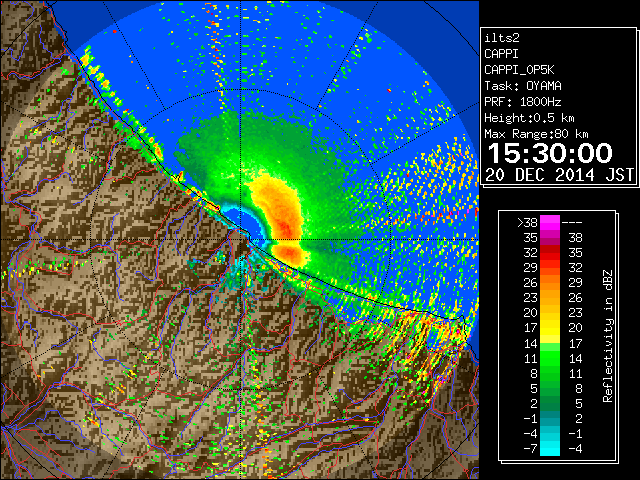Click the CAPPI_0P5K product label
This screenshot has height=480, width=640.
(519, 70)
